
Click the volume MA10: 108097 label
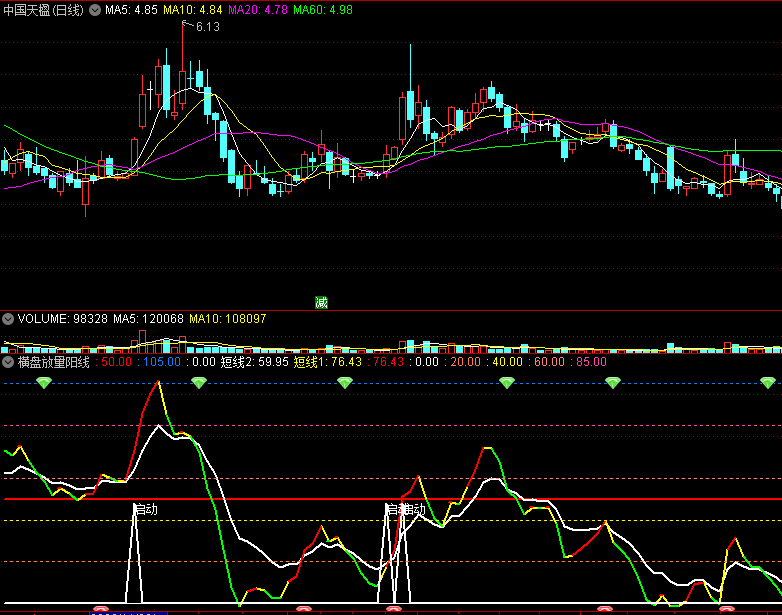tap(227, 319)
